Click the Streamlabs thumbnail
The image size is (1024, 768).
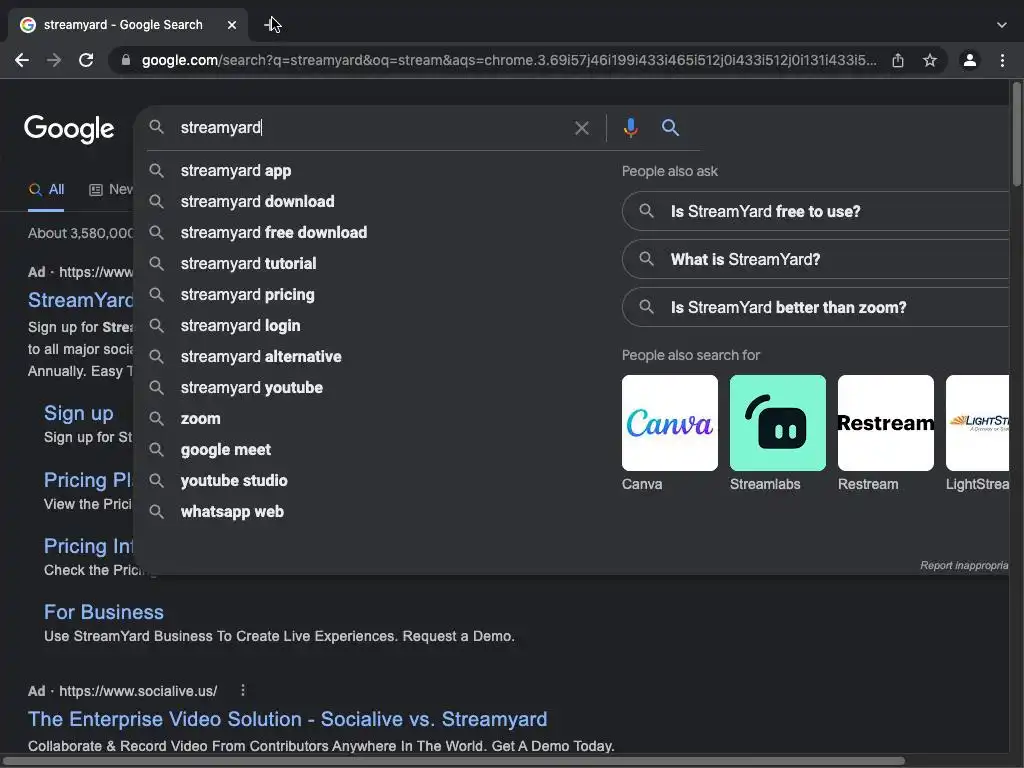(x=778, y=423)
